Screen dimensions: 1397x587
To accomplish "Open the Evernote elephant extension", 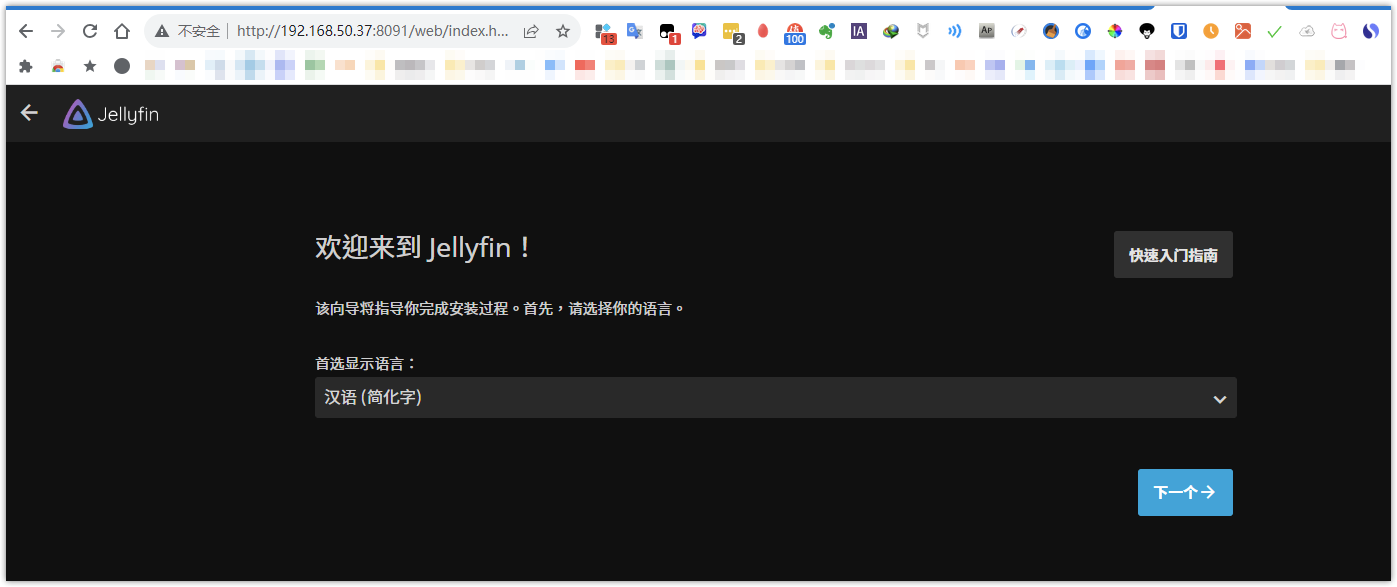I will (826, 31).
